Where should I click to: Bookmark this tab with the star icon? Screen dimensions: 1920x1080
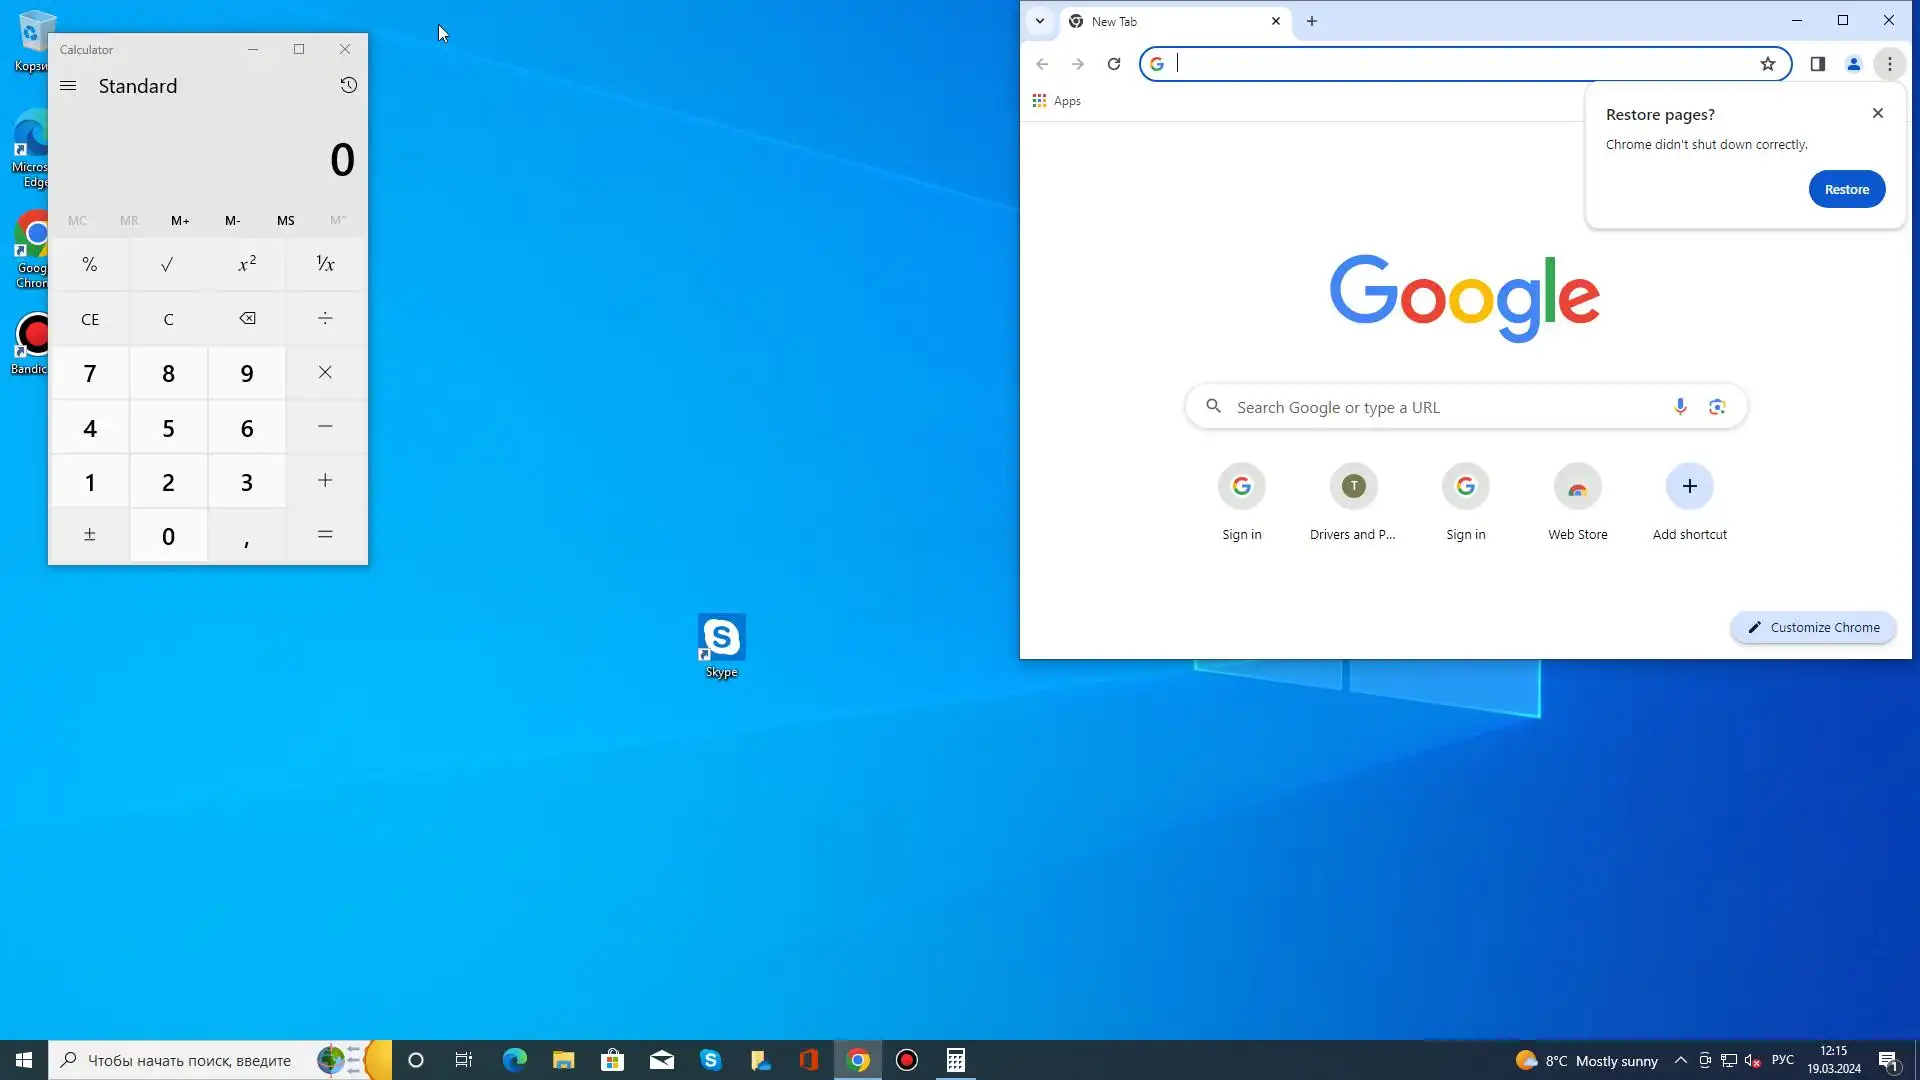tap(1767, 64)
